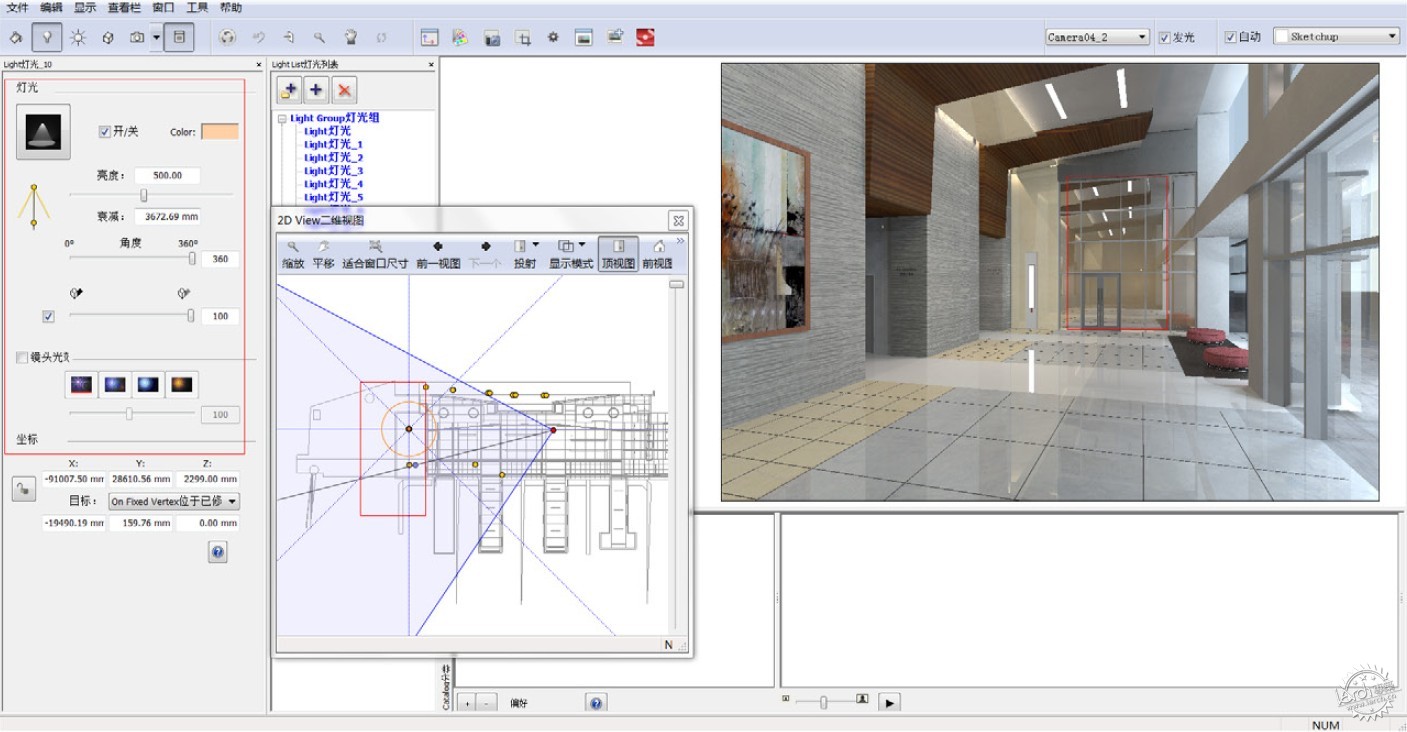
Task: Open the On Fixed Vertex target dropdown
Action: [x=174, y=502]
